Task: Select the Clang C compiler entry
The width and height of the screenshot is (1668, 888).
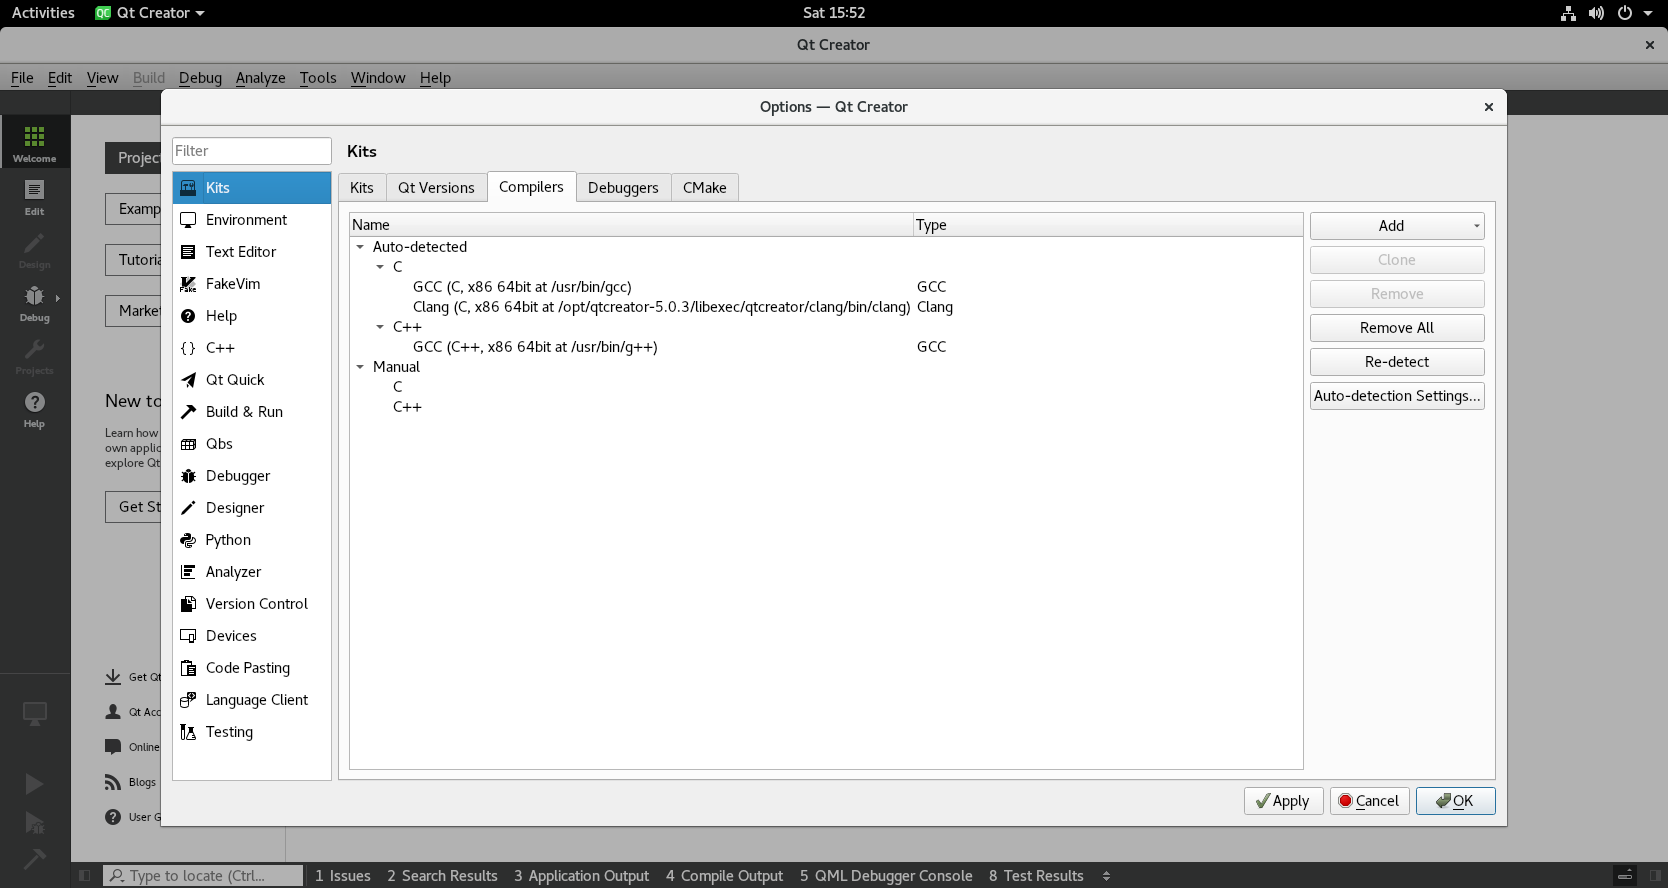Action: (x=660, y=307)
